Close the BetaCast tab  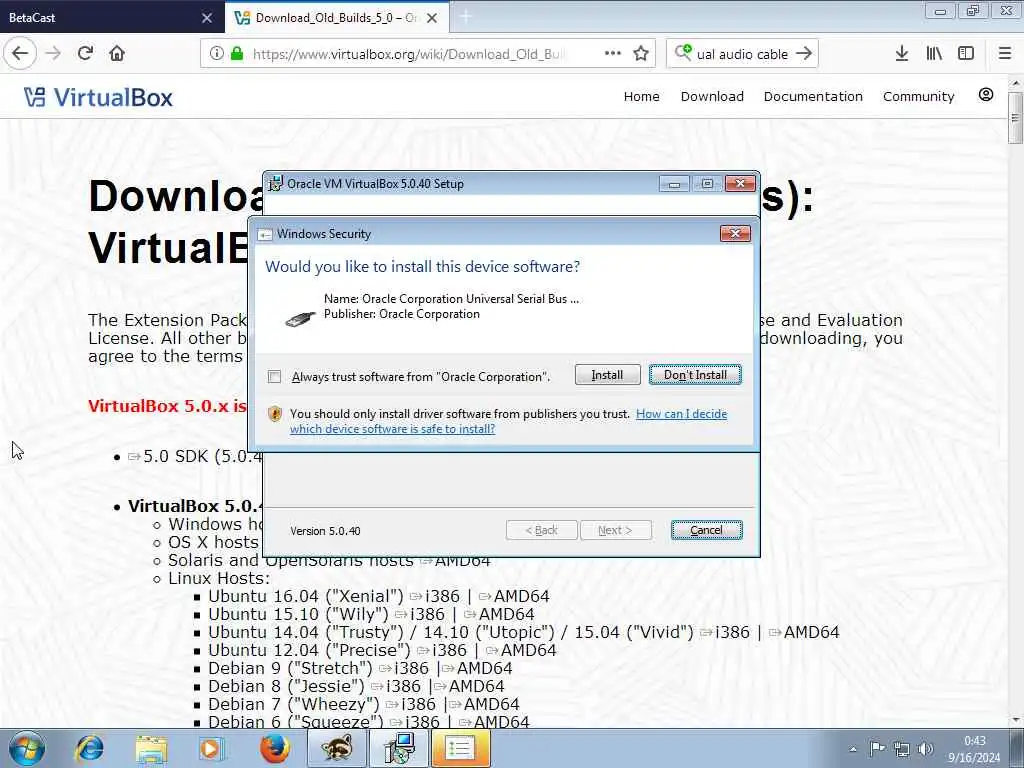coord(206,18)
